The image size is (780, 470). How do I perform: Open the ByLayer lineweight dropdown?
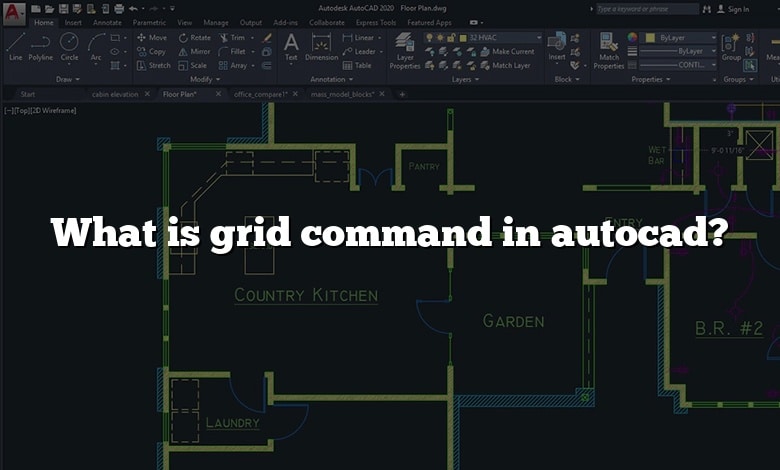[x=714, y=51]
